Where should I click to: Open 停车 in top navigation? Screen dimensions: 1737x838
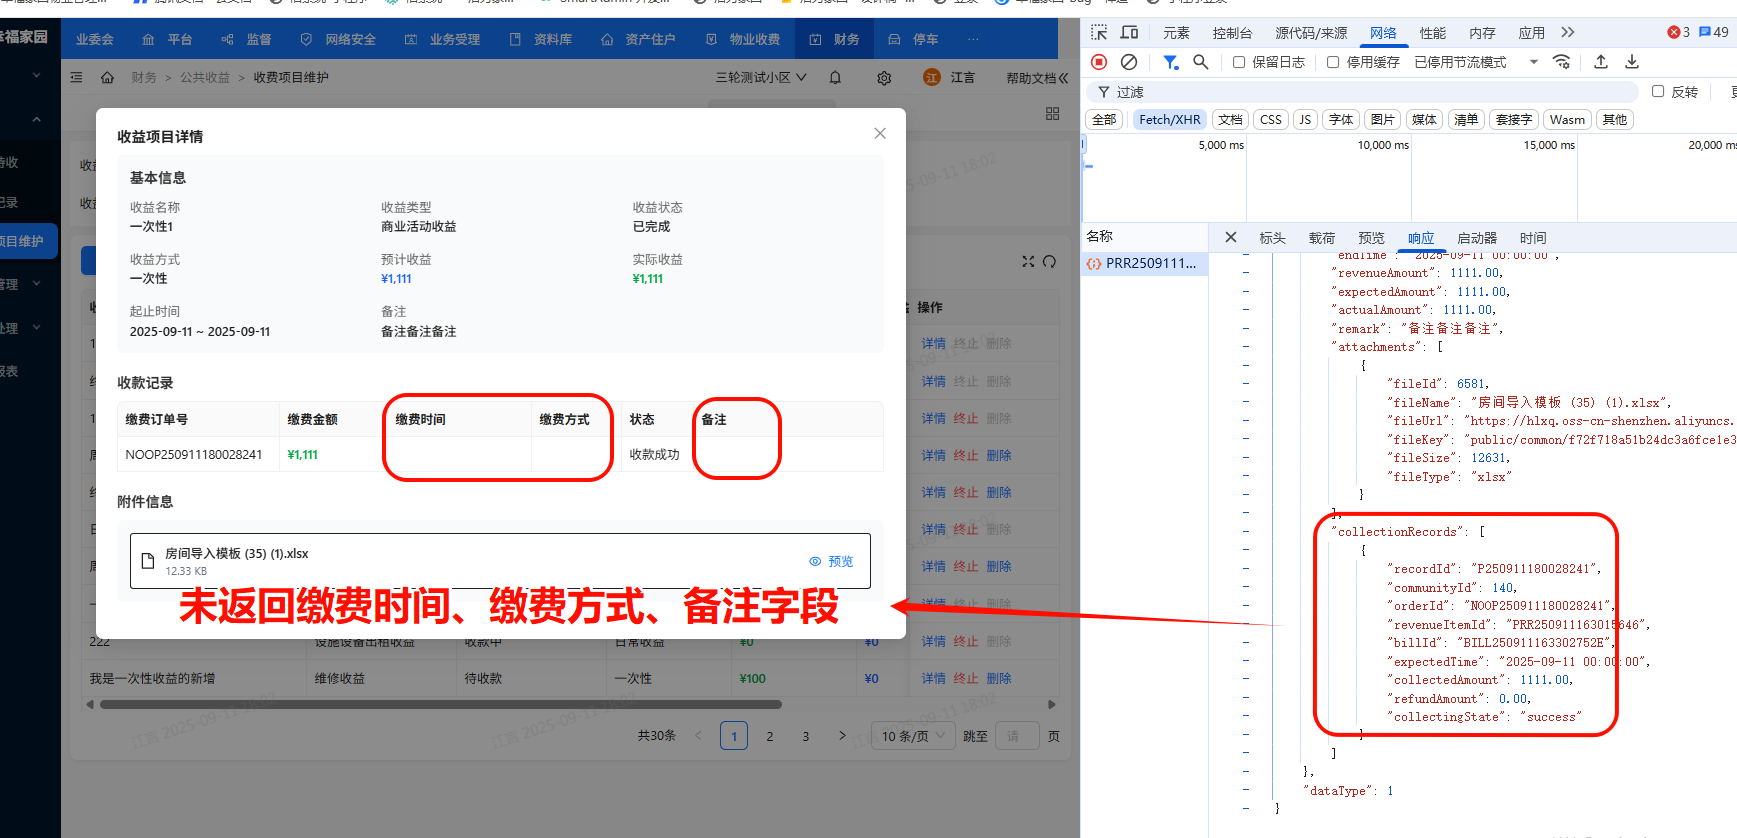click(914, 39)
